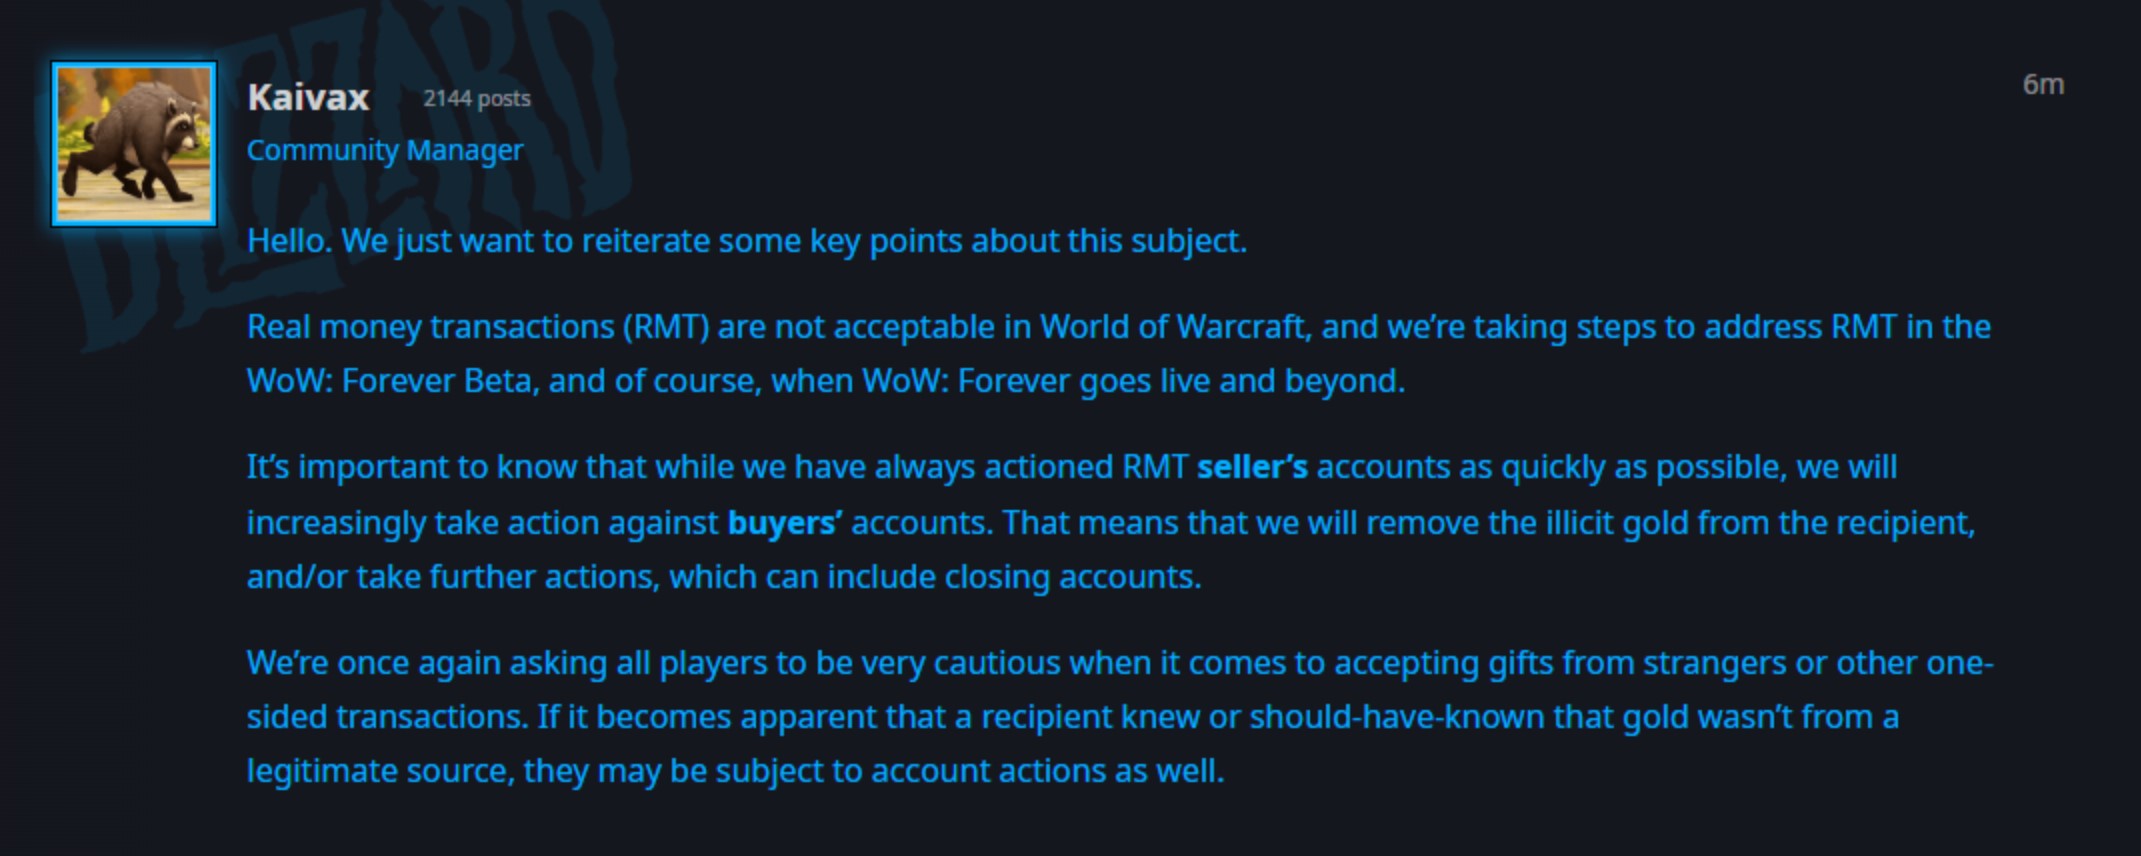View the 2144 posts count

coord(477,99)
